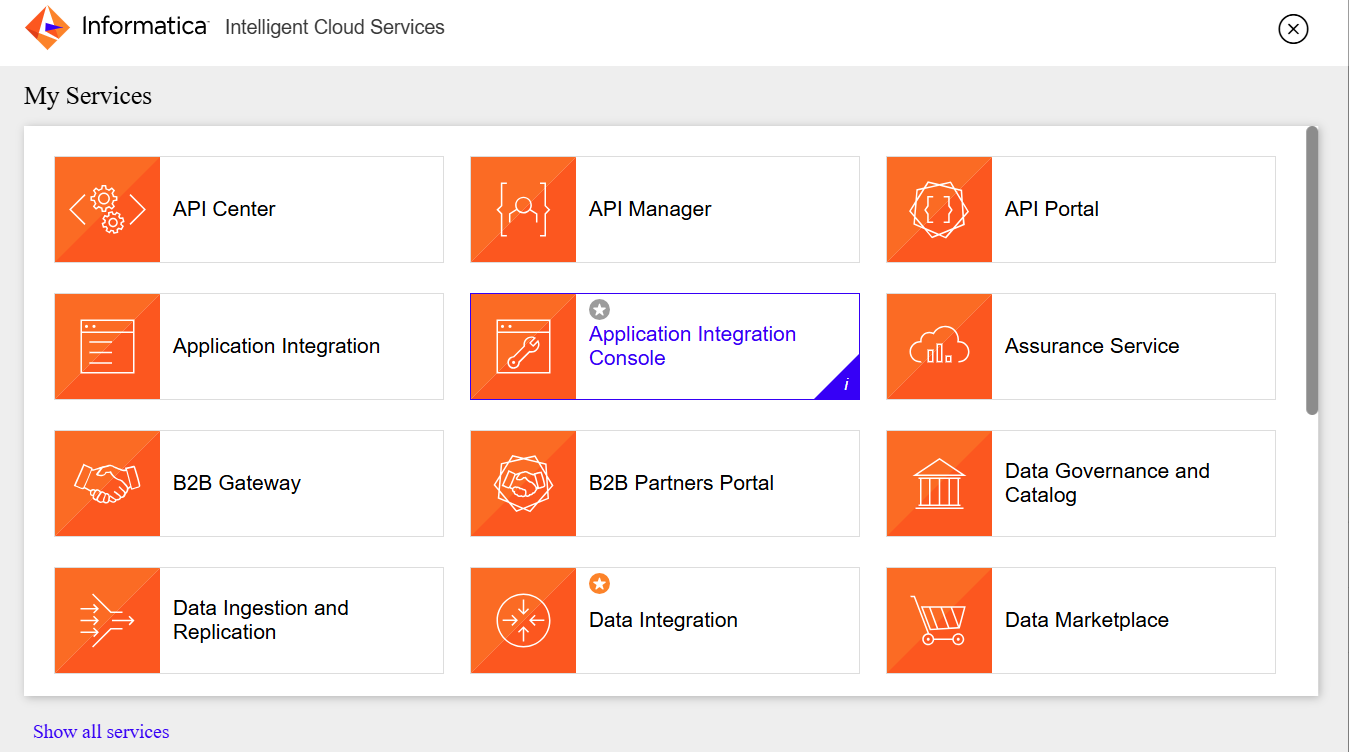
Task: Click the Assurance Service cloud chart icon
Action: pos(939,346)
